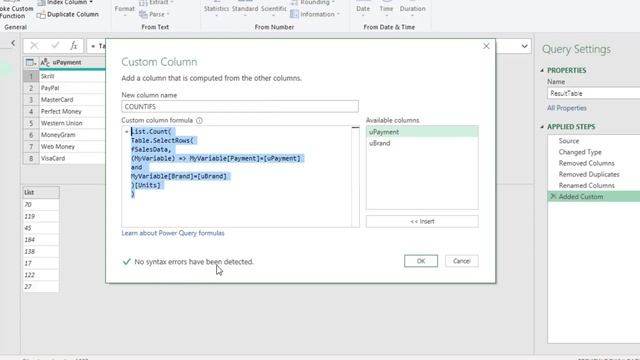
Task: Open Learn about Power Query formulas link
Action: [173, 233]
